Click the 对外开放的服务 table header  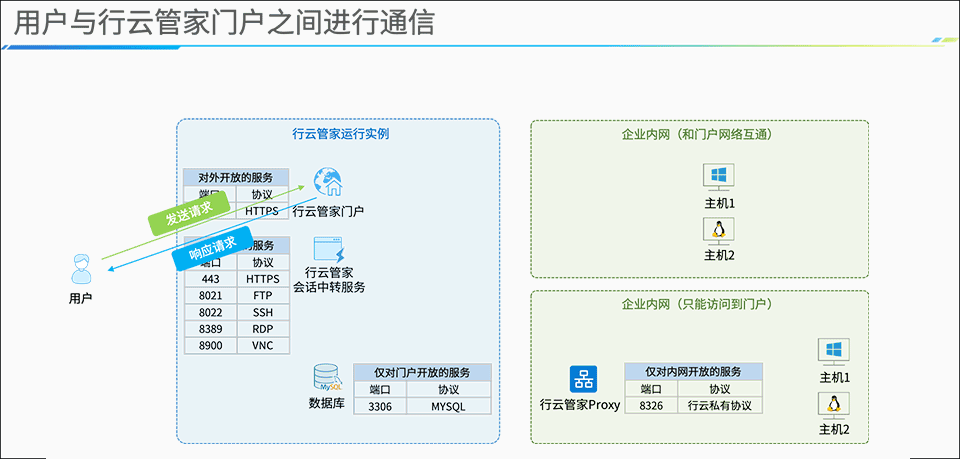pyautogui.click(x=236, y=177)
